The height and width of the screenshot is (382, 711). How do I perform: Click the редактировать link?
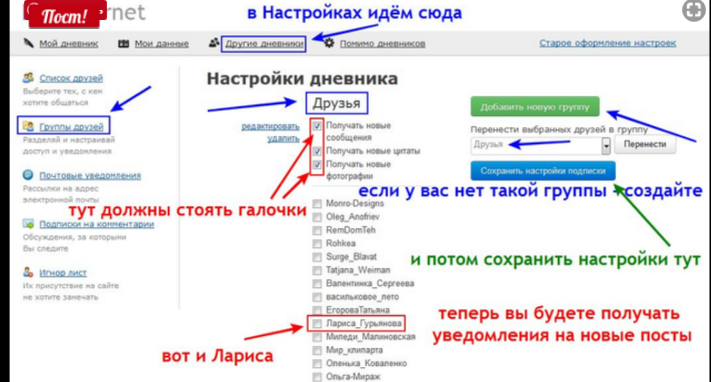(x=270, y=127)
